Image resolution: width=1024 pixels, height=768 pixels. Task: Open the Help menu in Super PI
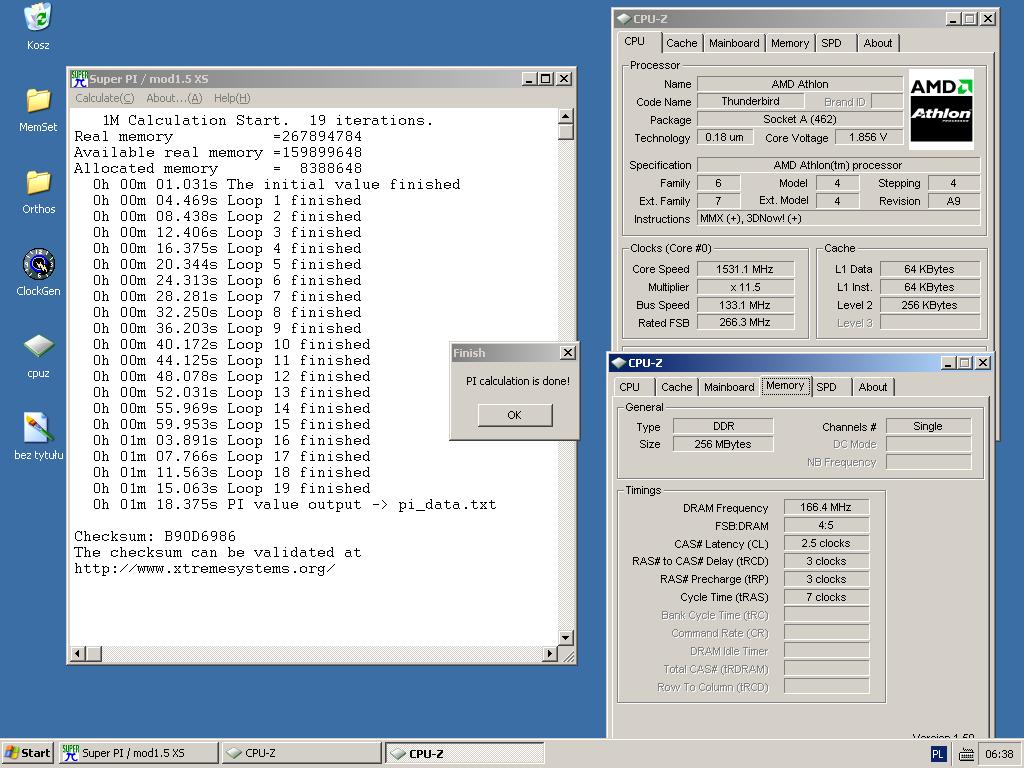tap(232, 98)
